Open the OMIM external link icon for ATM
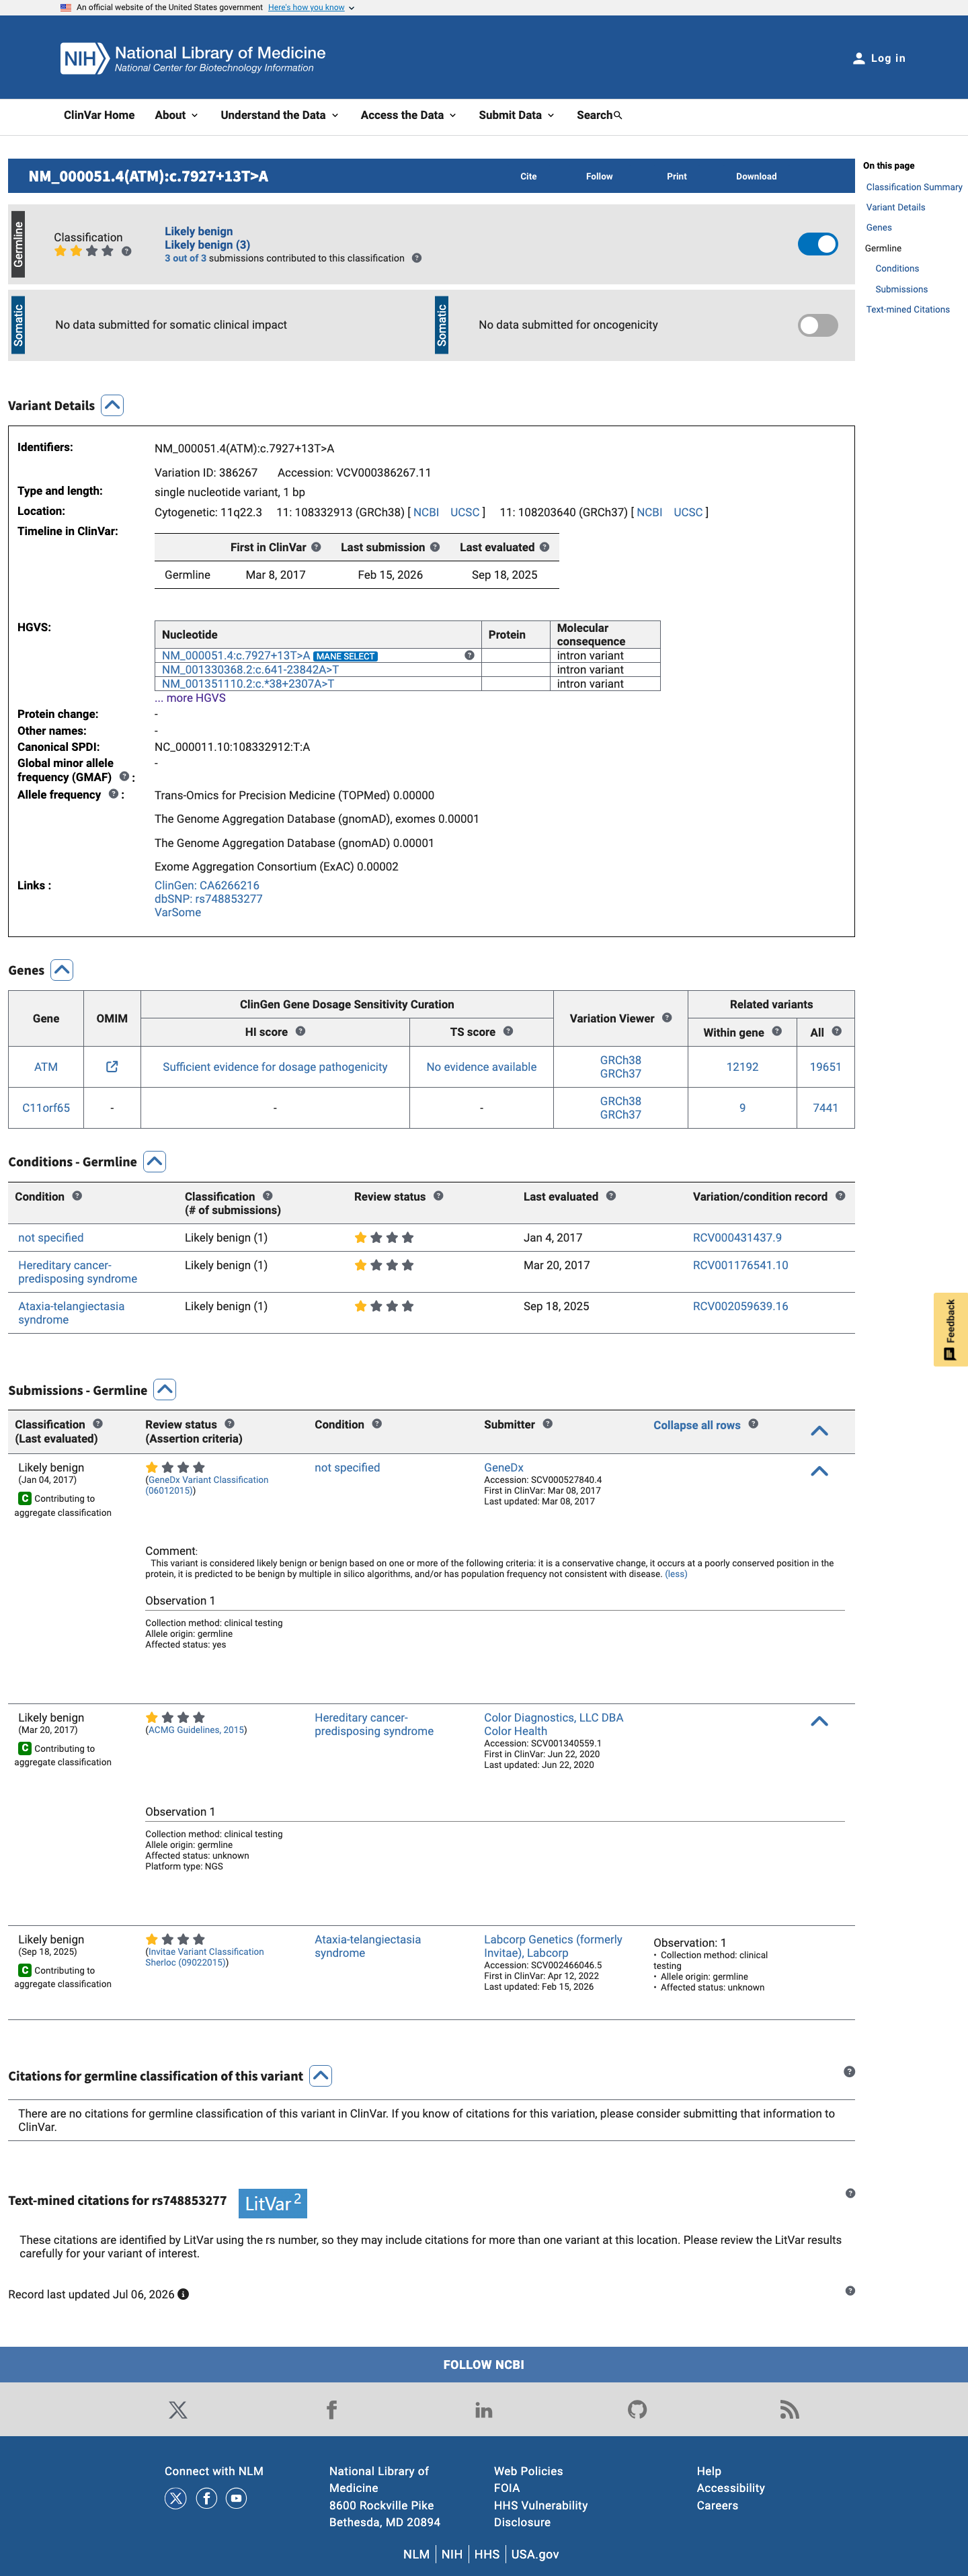 coord(112,1067)
